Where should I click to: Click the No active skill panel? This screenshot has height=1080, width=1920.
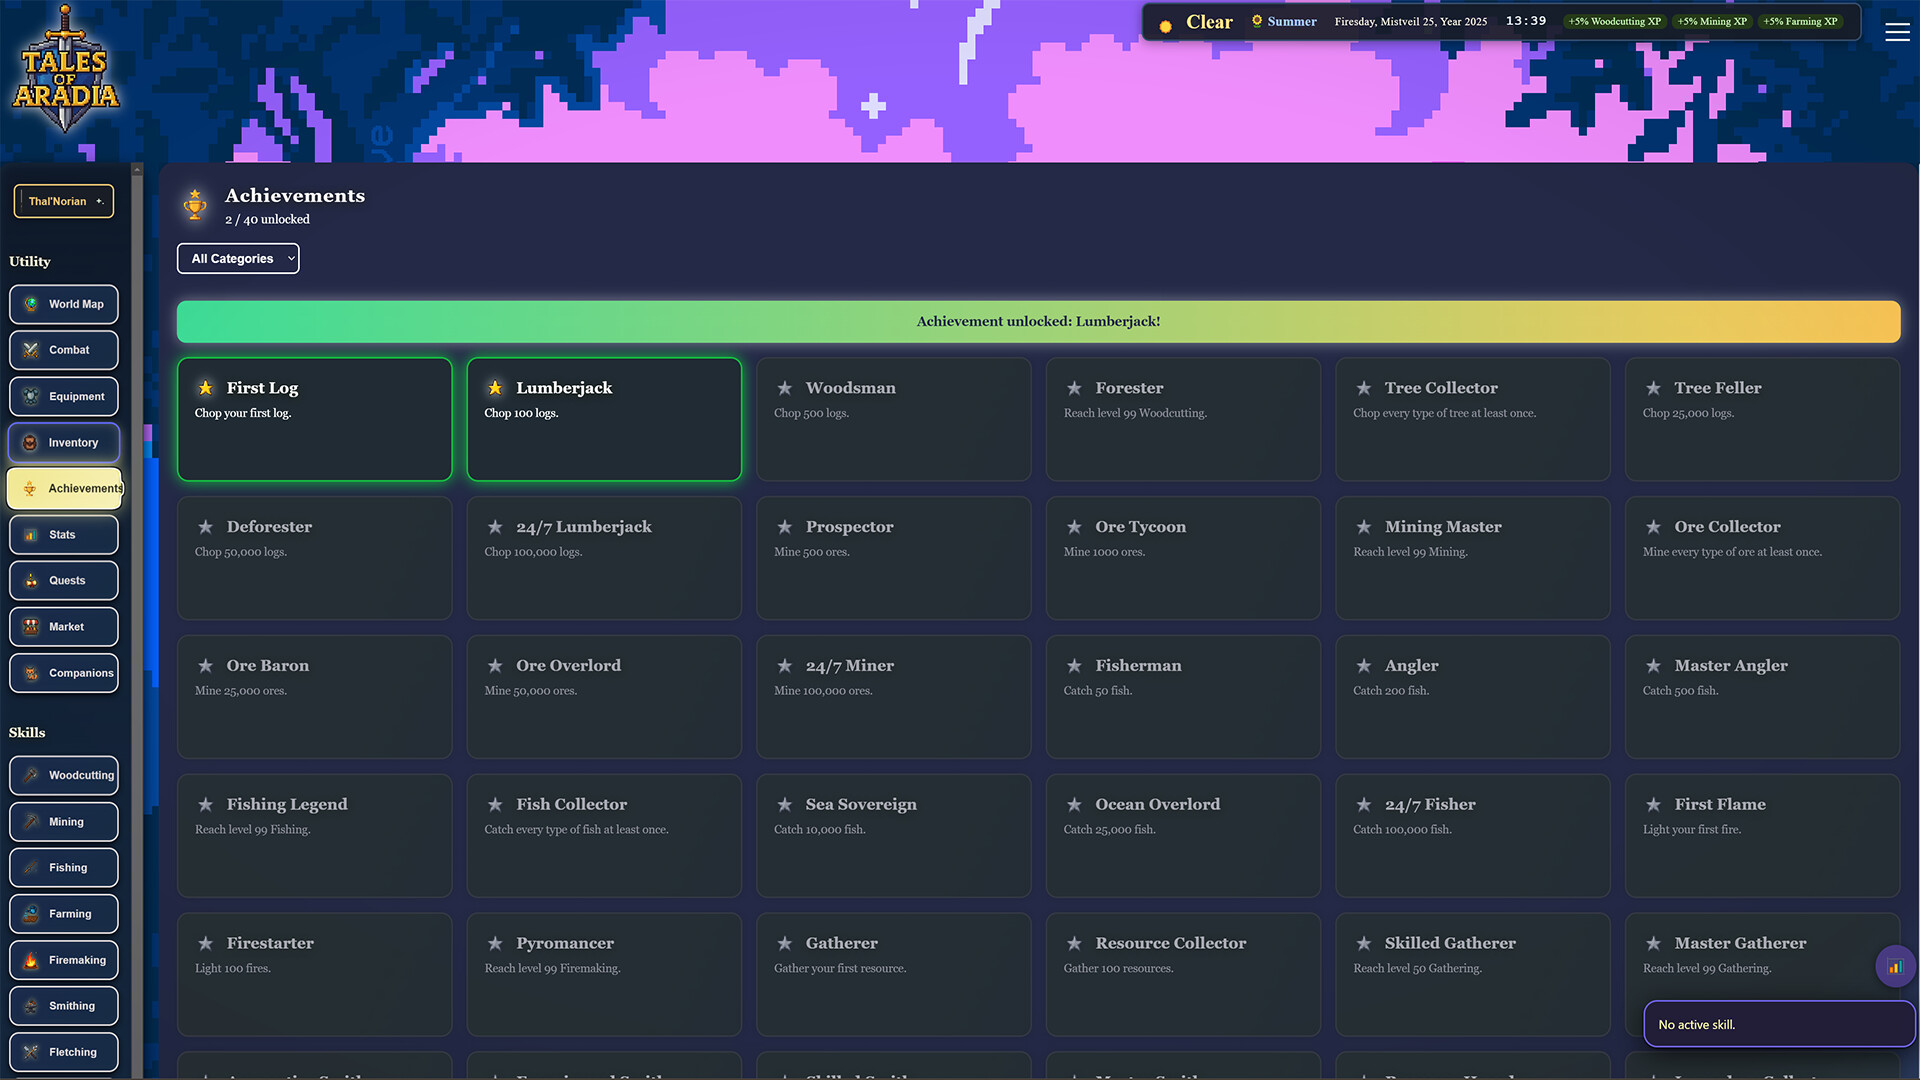pos(1778,1025)
